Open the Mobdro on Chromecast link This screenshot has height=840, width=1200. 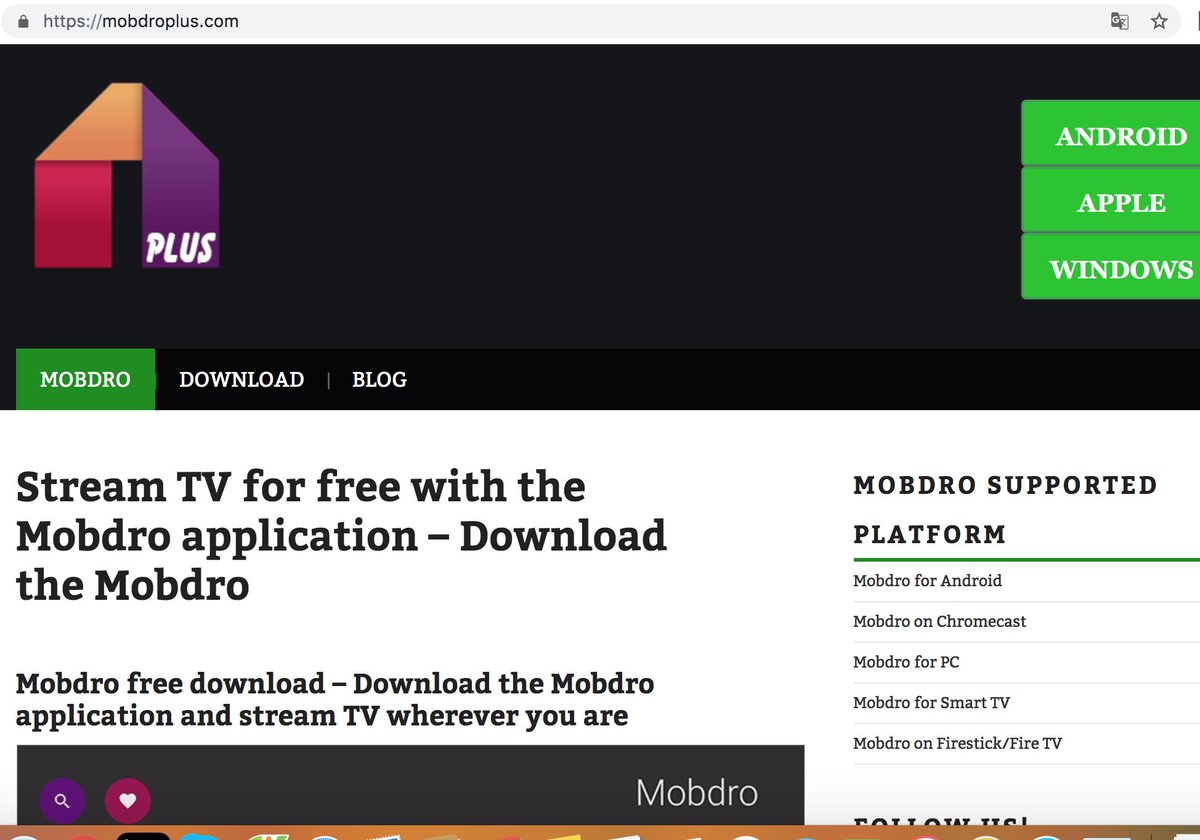click(x=940, y=621)
